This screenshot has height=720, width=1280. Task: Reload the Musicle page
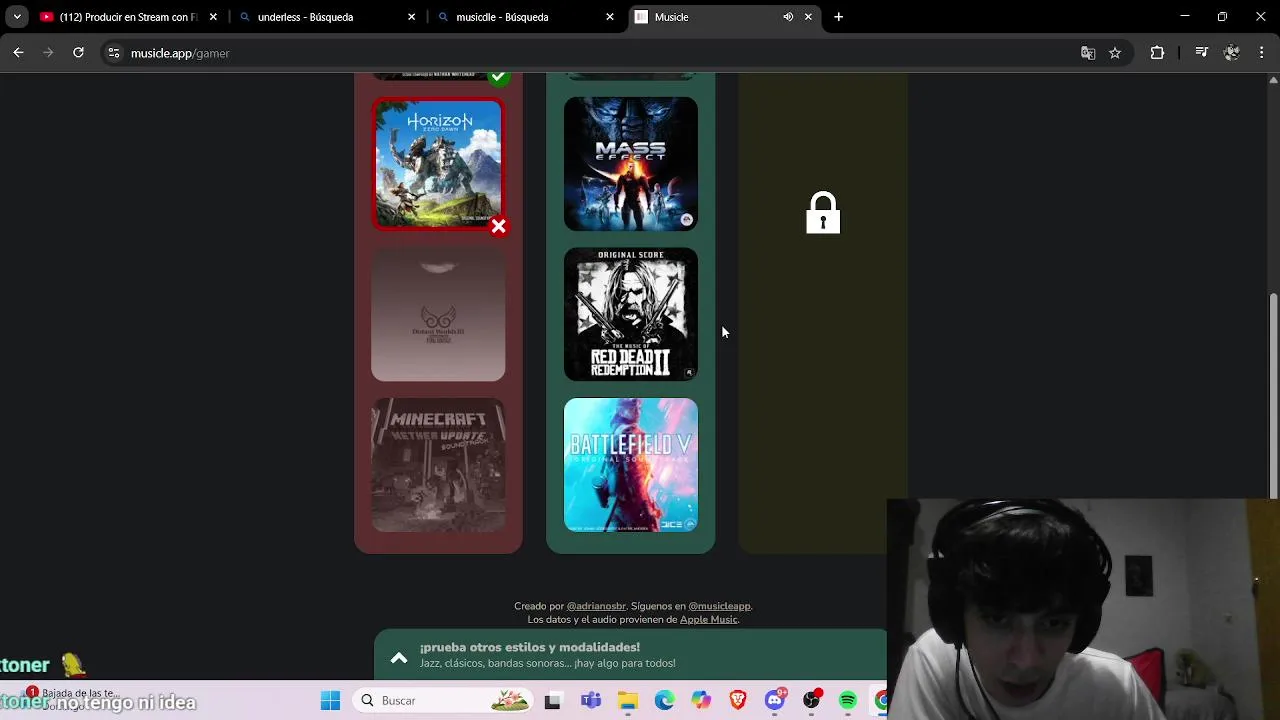pos(78,53)
